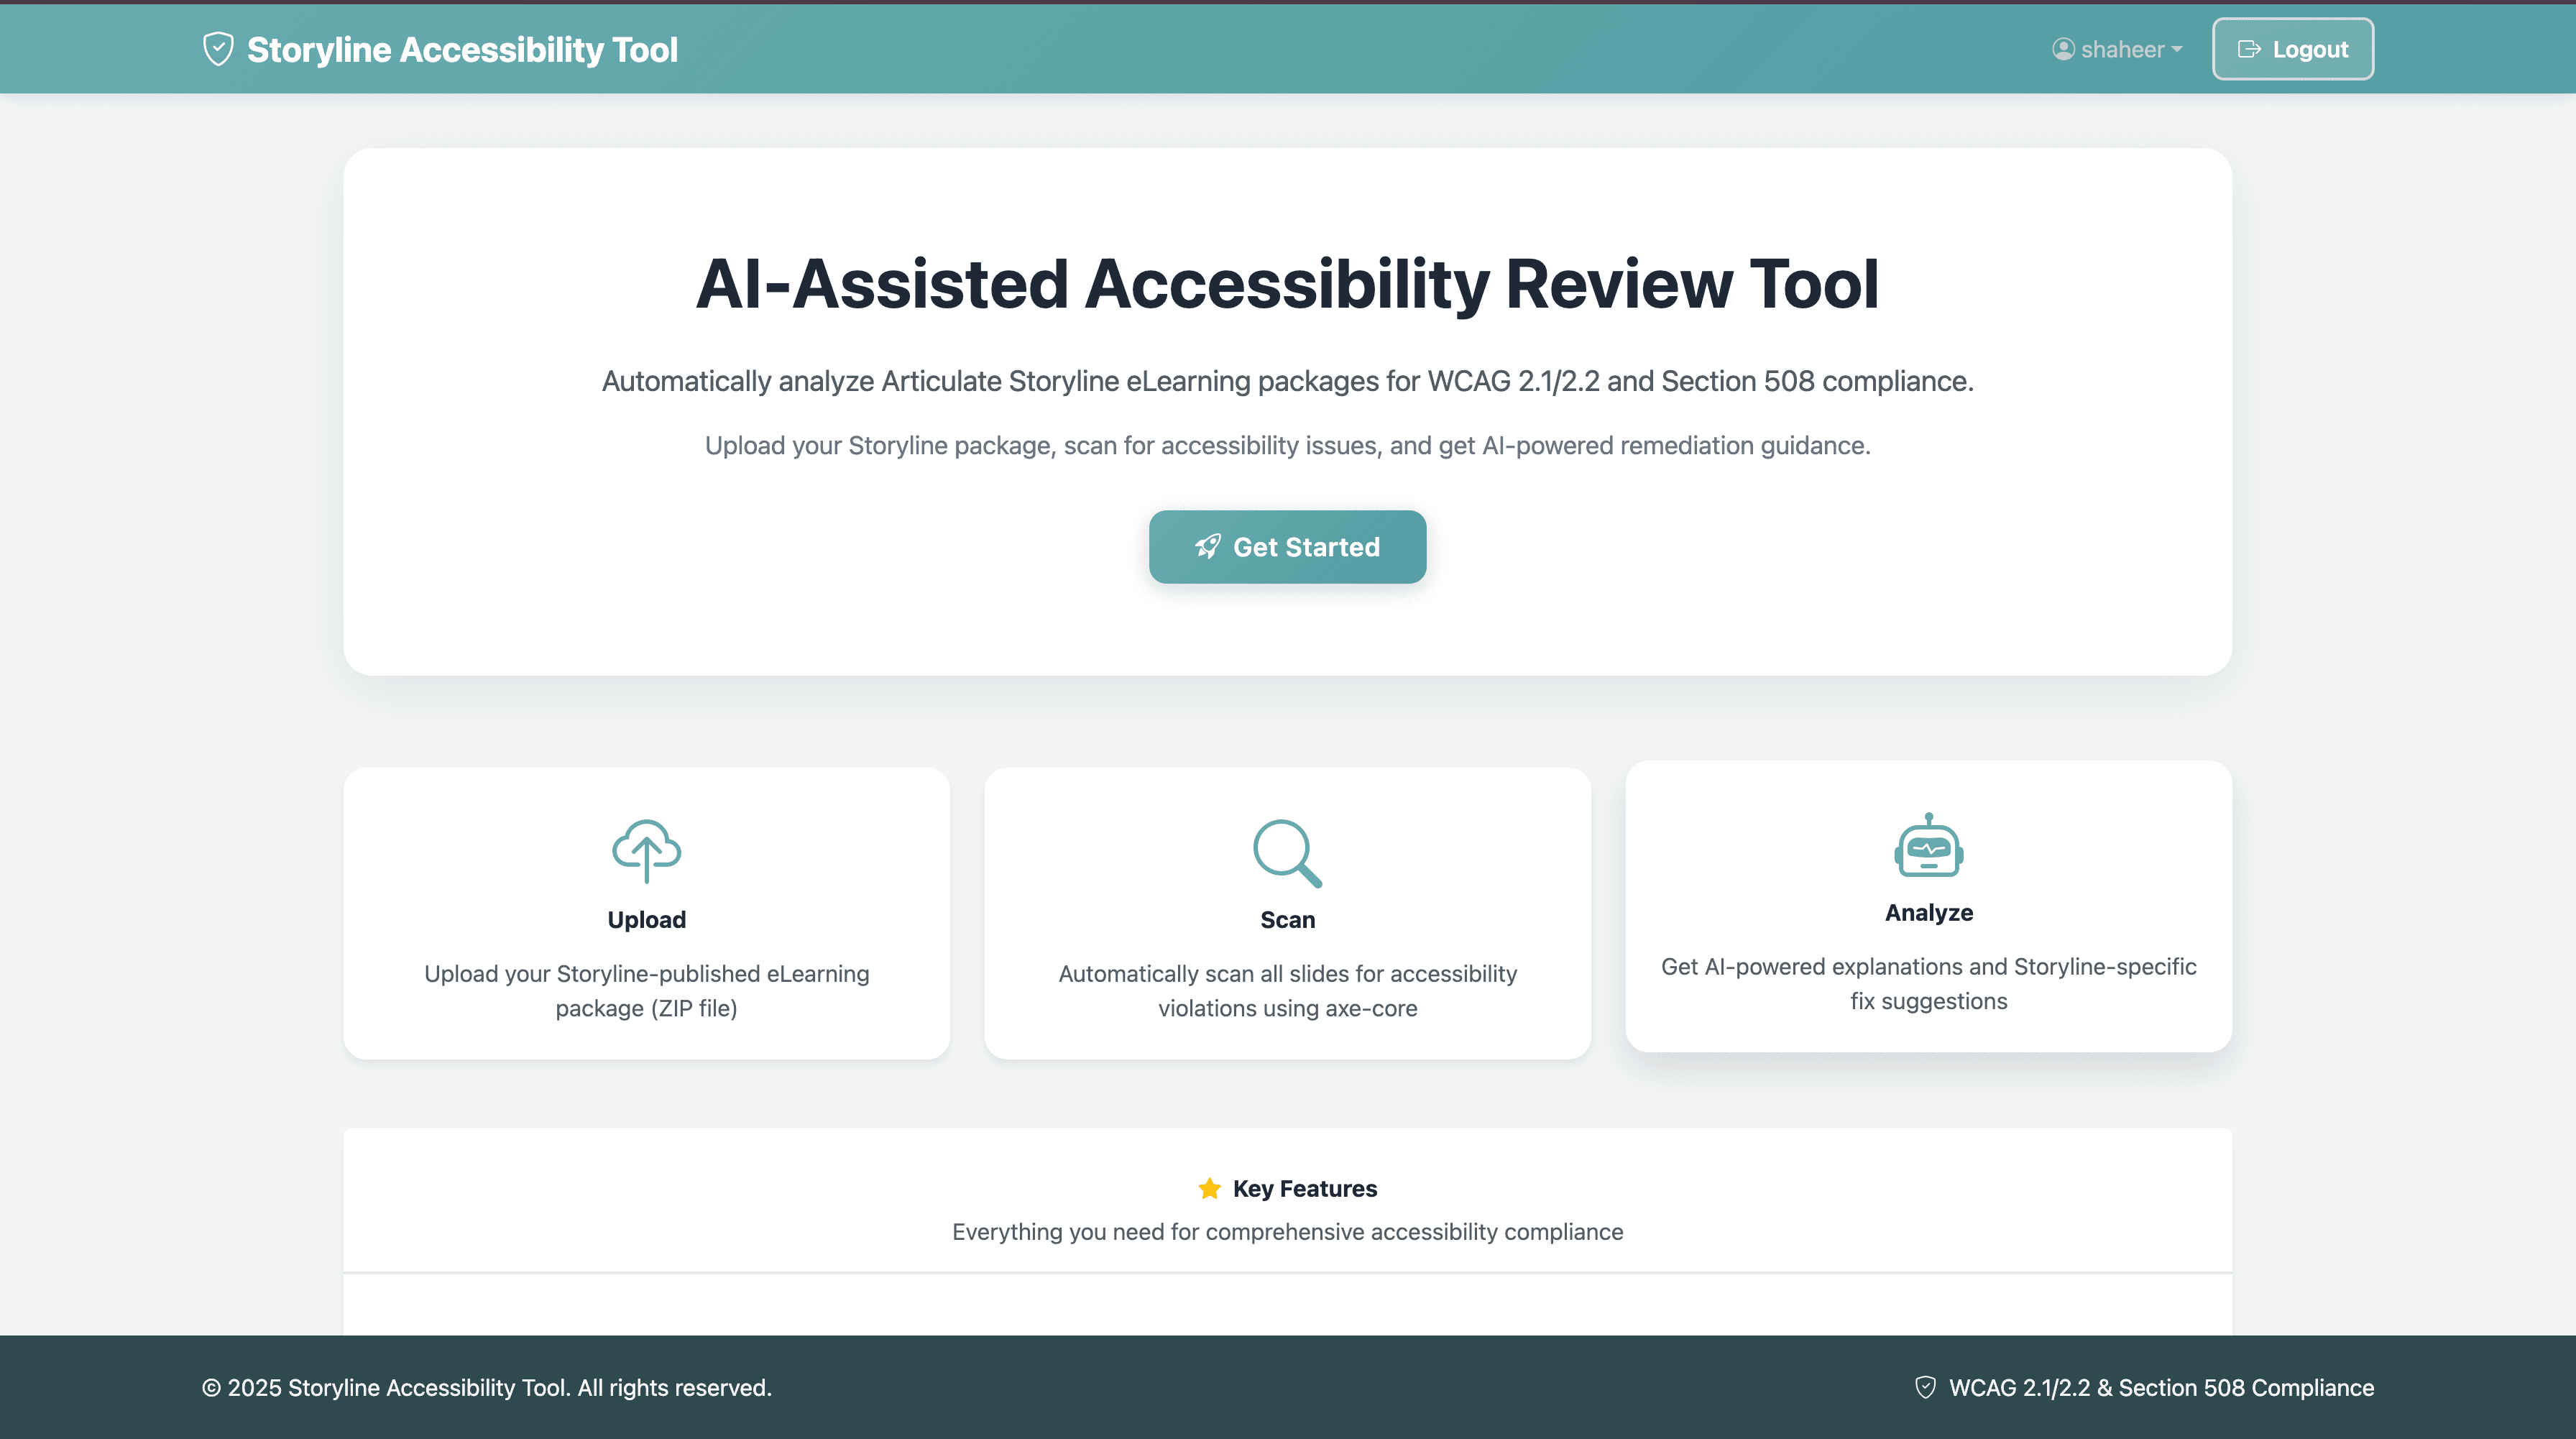Select the Analyze feature card heading
This screenshot has width=2576, height=1439.
(x=1928, y=913)
